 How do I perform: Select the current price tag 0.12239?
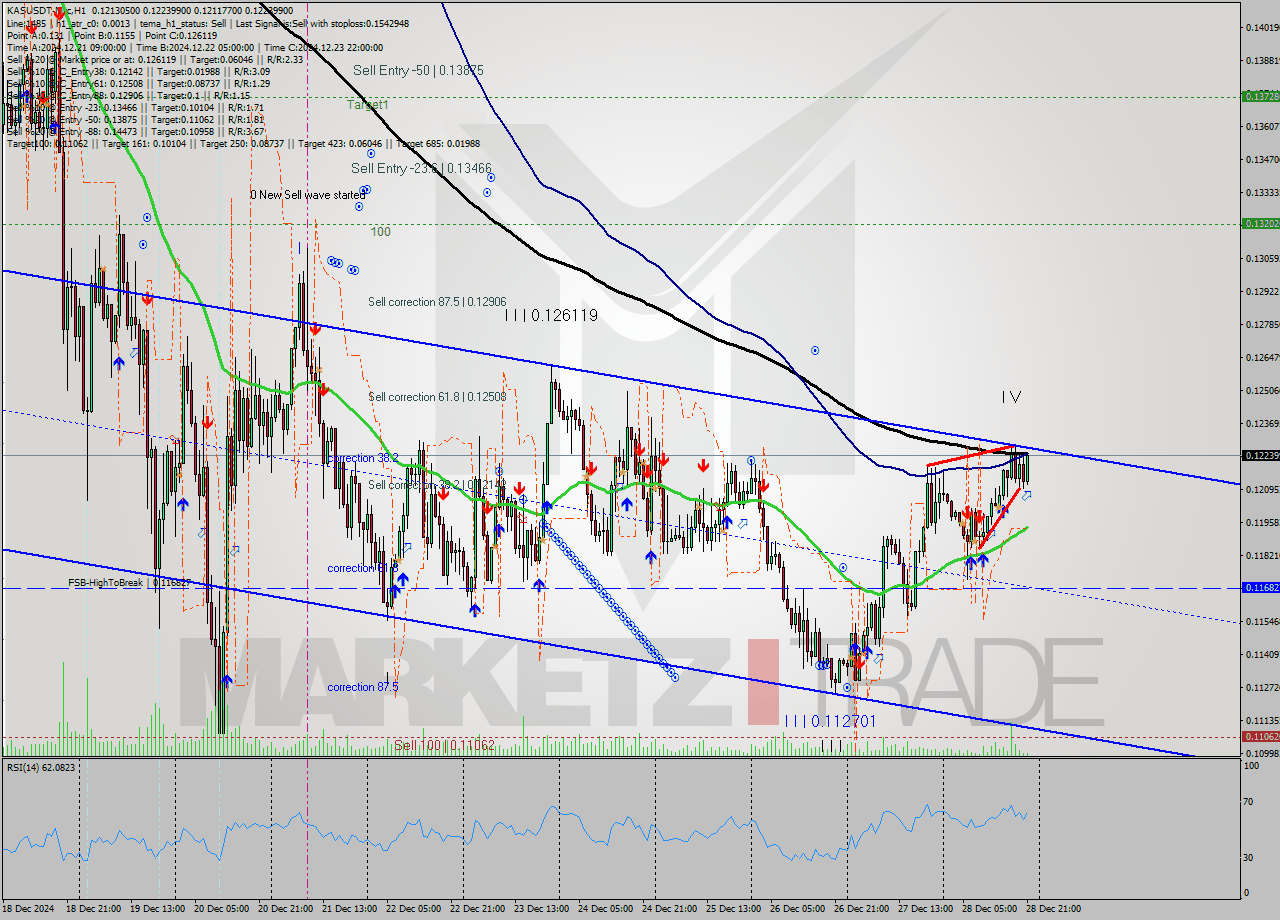[1260, 455]
